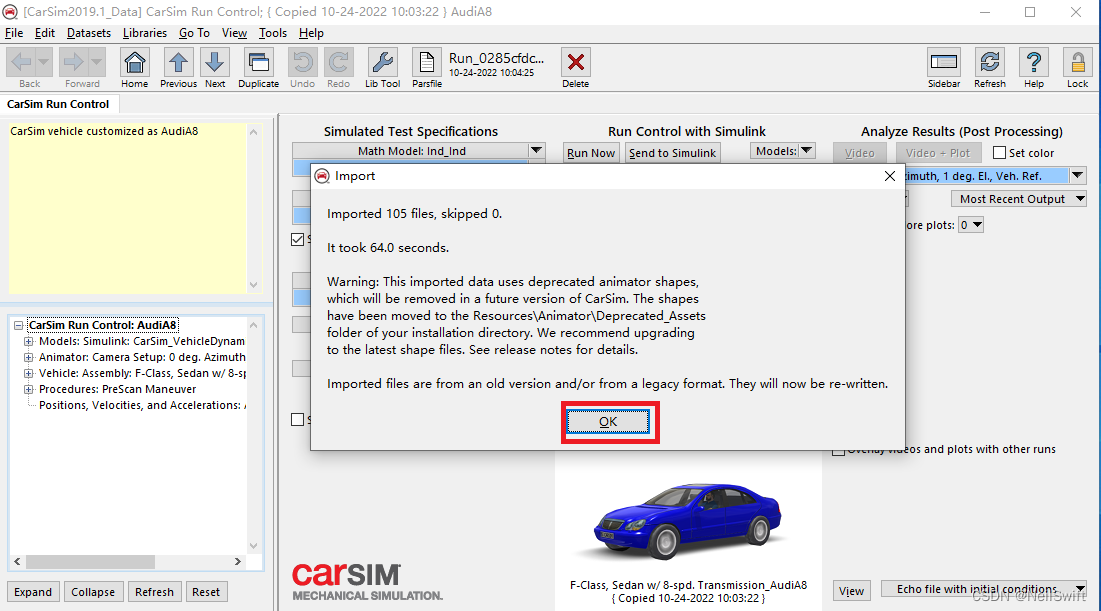This screenshot has height=611, width=1101.
Task: Open the Parsfile document icon
Action: tap(427, 63)
